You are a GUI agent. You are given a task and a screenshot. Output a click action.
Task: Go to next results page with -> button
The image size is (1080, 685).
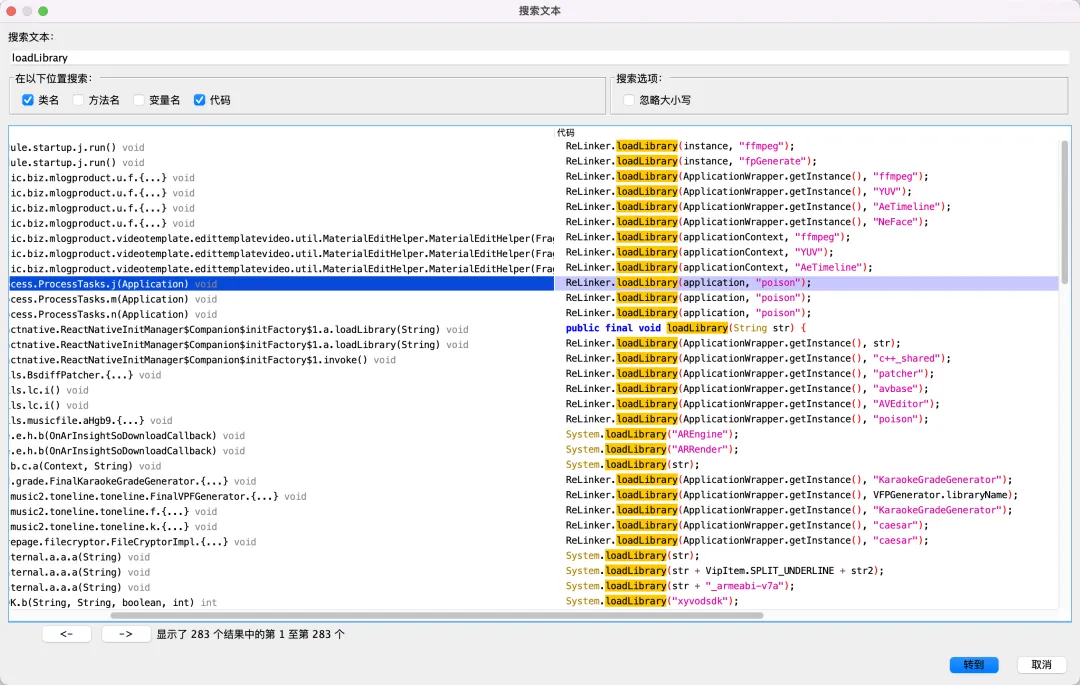coord(126,634)
